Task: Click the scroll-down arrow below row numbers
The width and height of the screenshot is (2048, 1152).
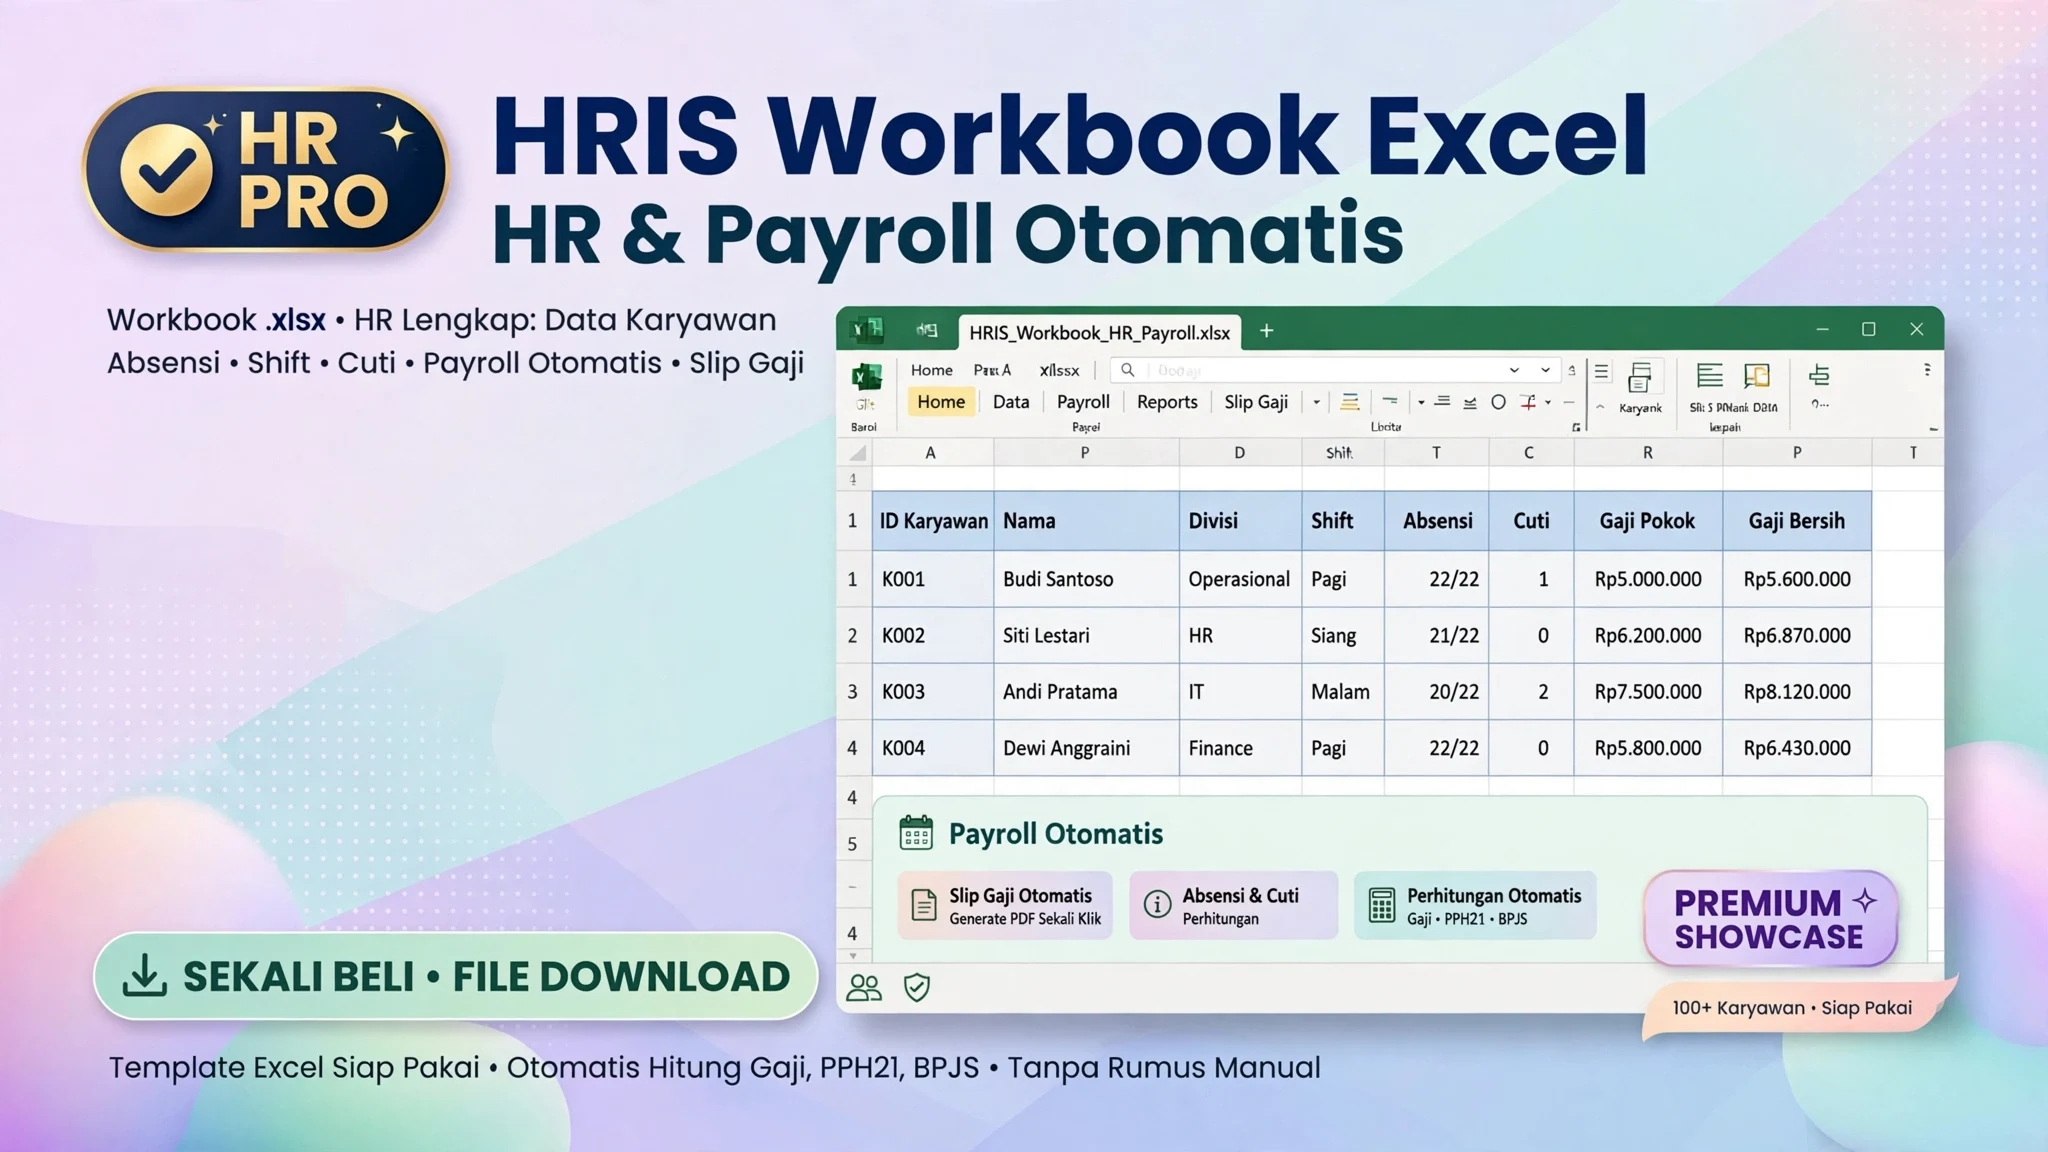Action: (853, 956)
